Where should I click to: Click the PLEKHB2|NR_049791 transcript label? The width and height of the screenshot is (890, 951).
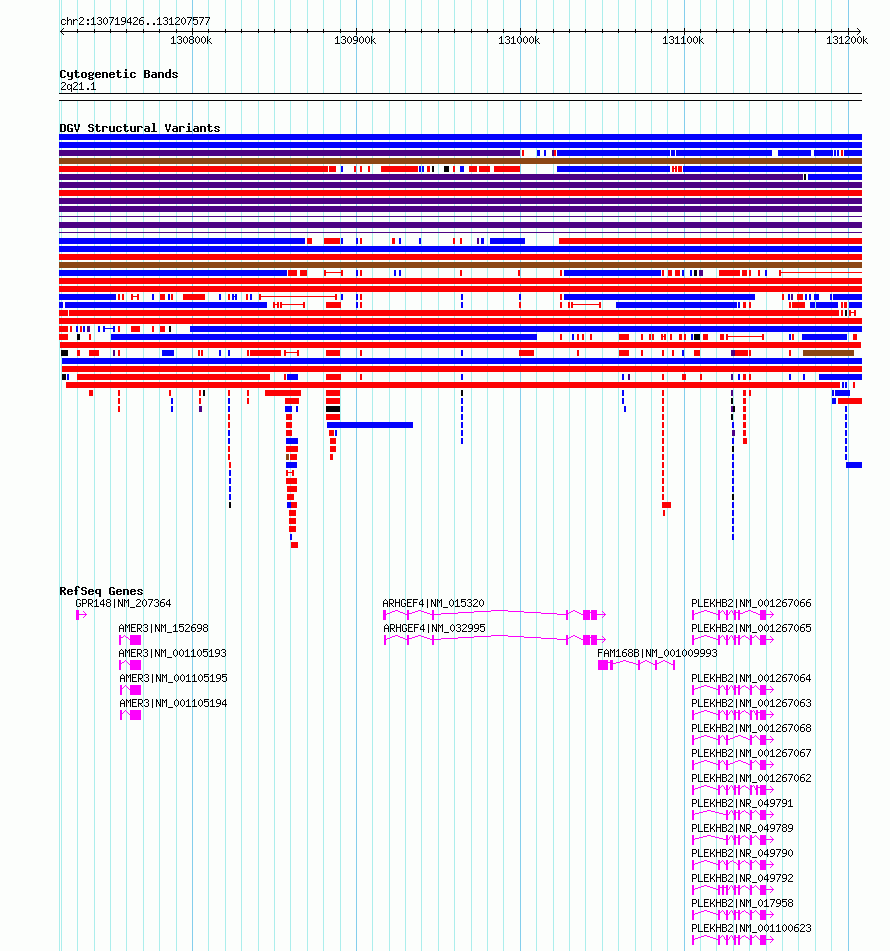point(742,803)
